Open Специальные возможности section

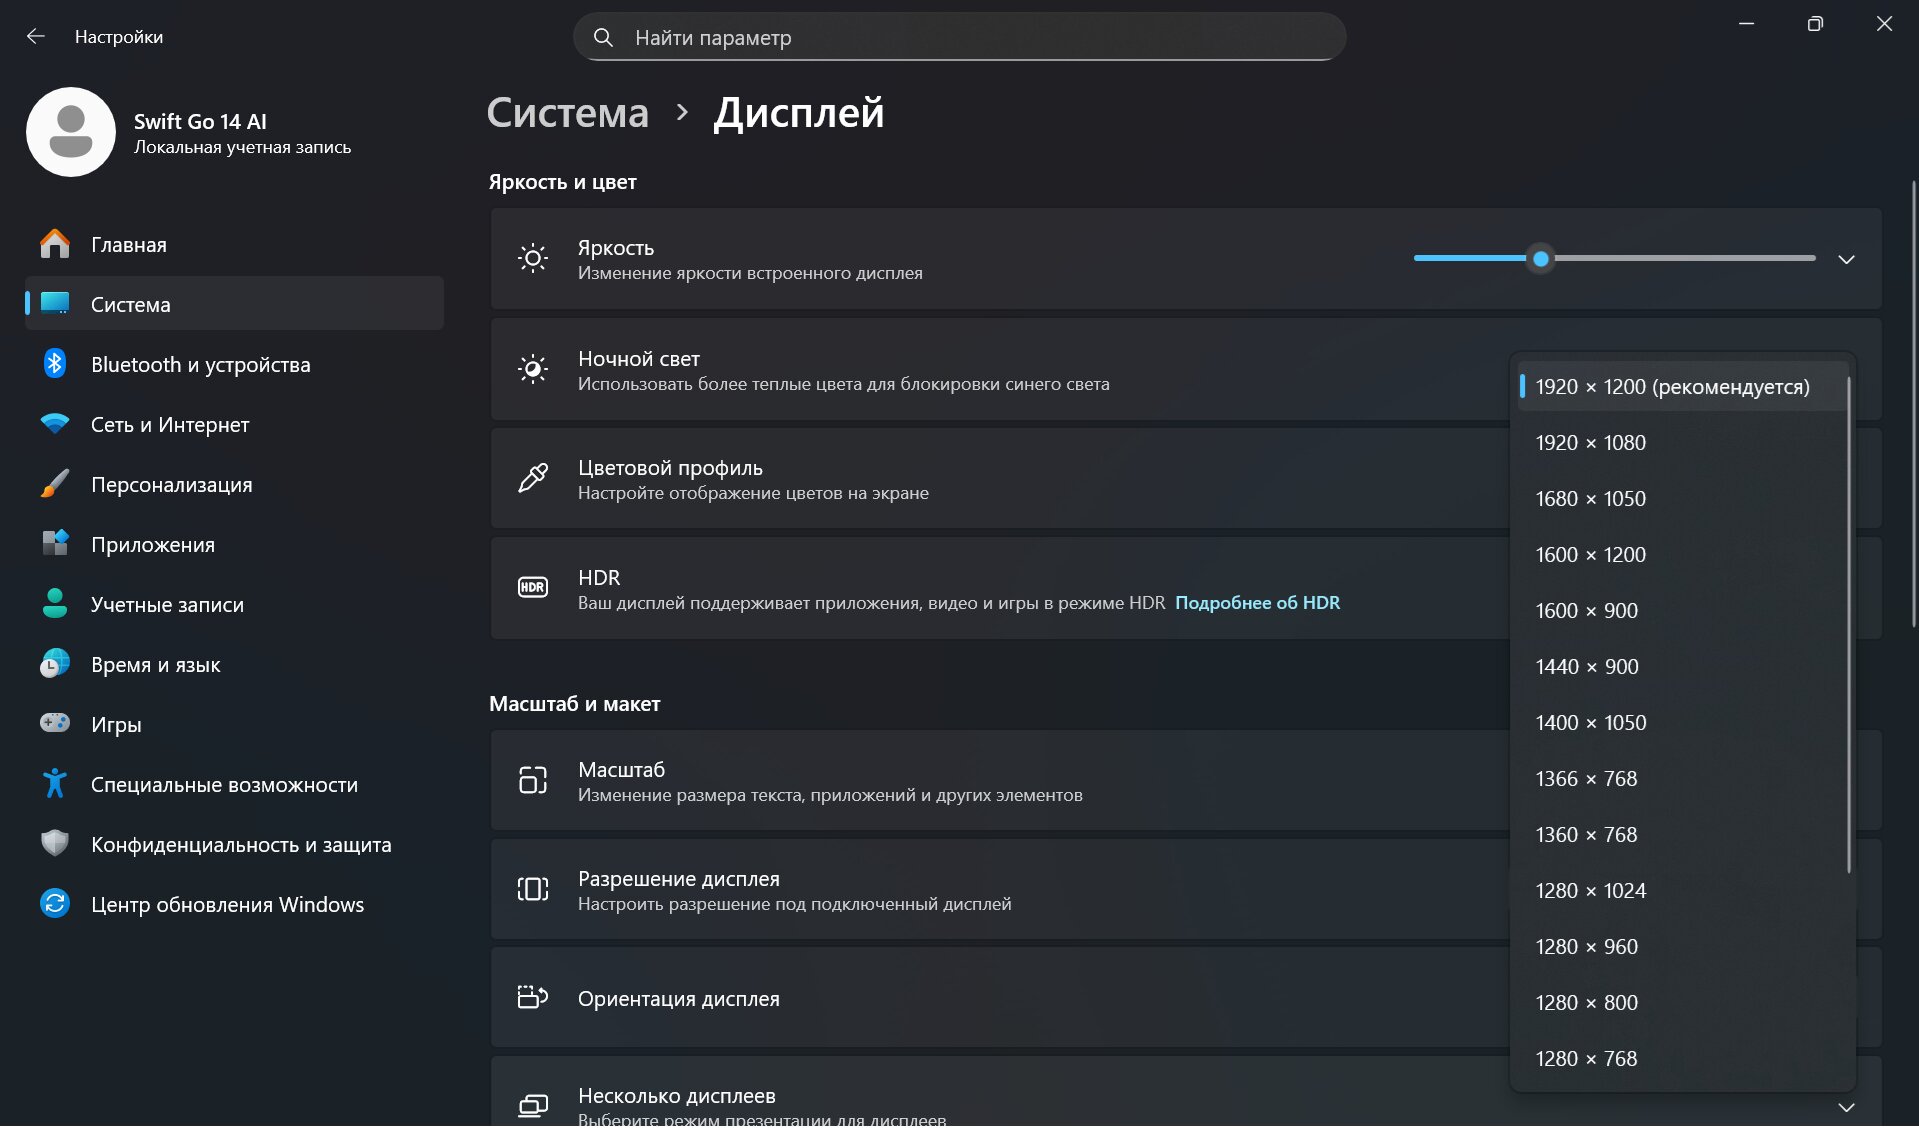point(224,785)
